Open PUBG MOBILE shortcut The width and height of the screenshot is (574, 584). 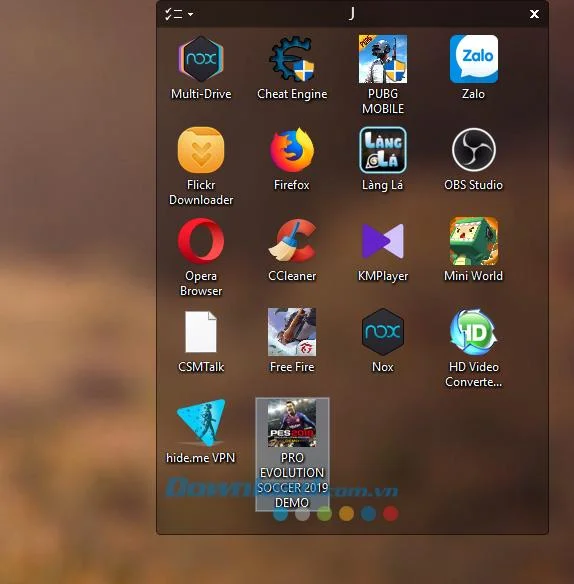click(x=383, y=59)
